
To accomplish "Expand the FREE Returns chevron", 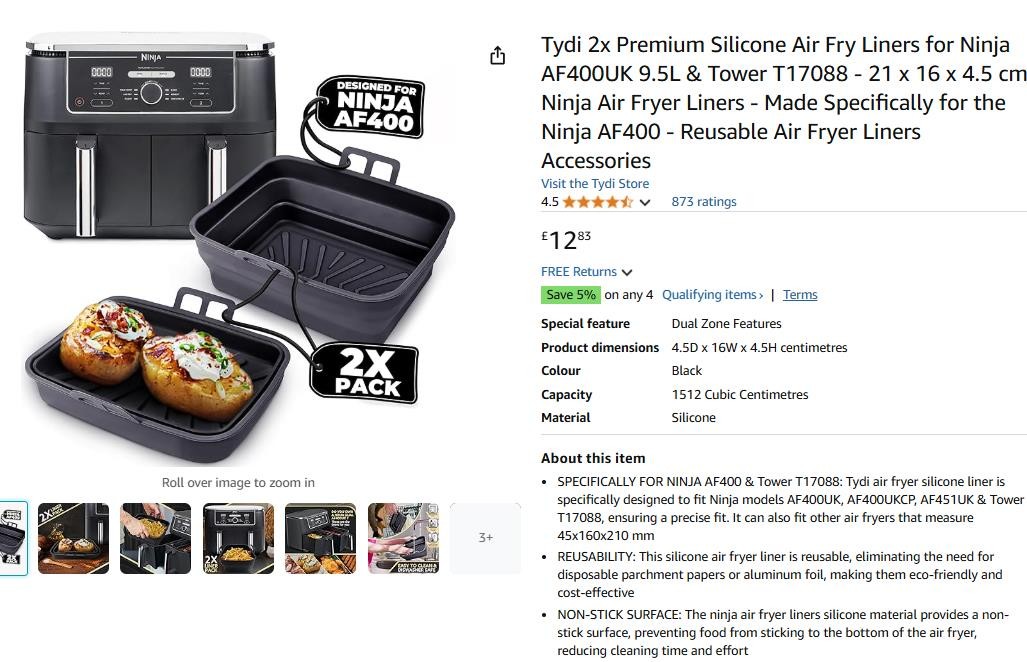I will (x=627, y=272).
